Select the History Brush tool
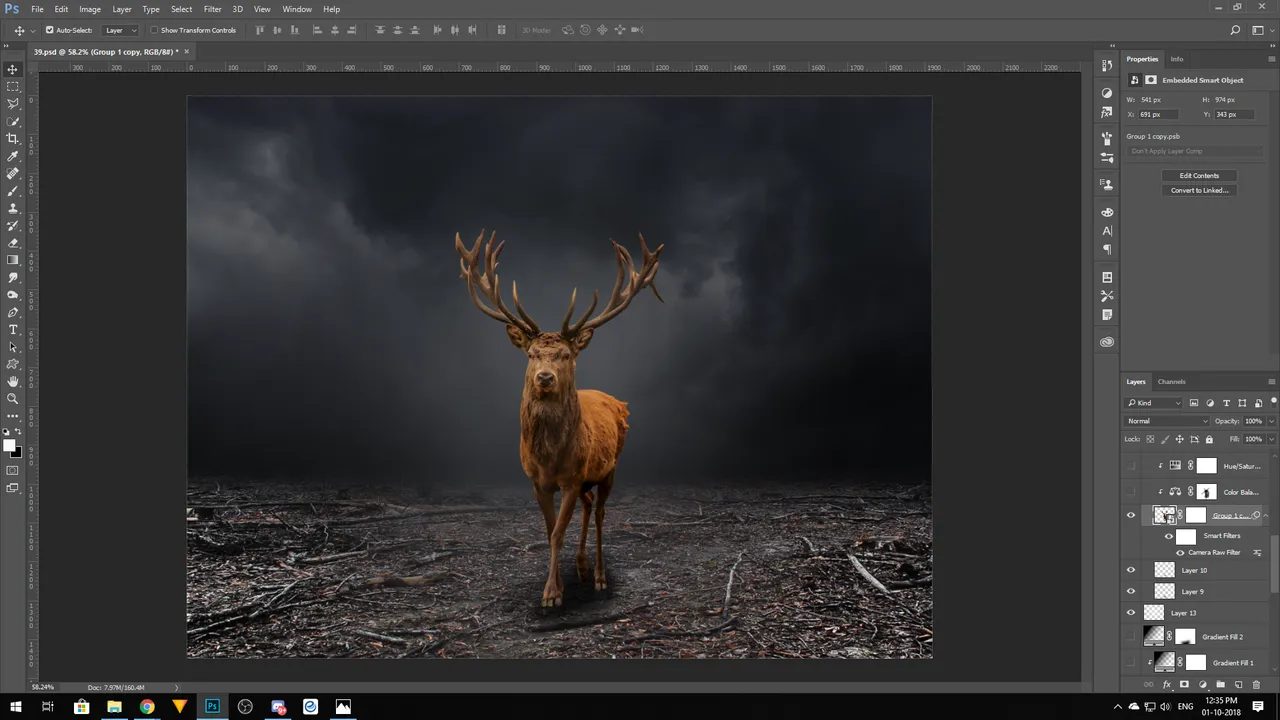The height and width of the screenshot is (720, 1280). click(x=13, y=225)
